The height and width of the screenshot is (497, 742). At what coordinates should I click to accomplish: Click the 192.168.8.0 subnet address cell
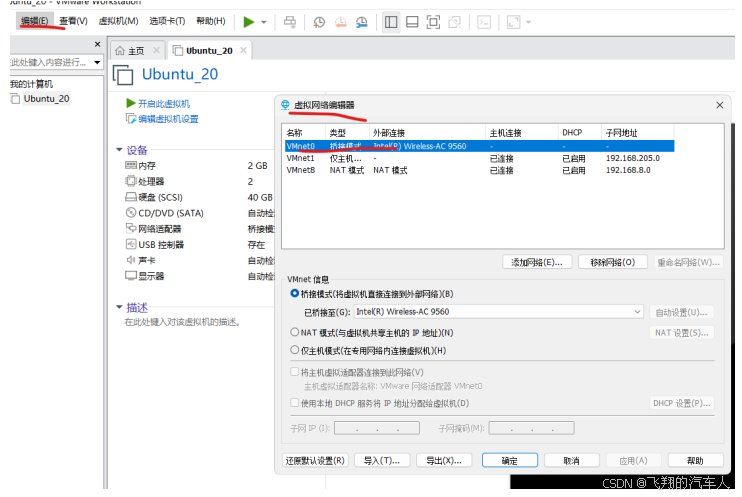(628, 170)
